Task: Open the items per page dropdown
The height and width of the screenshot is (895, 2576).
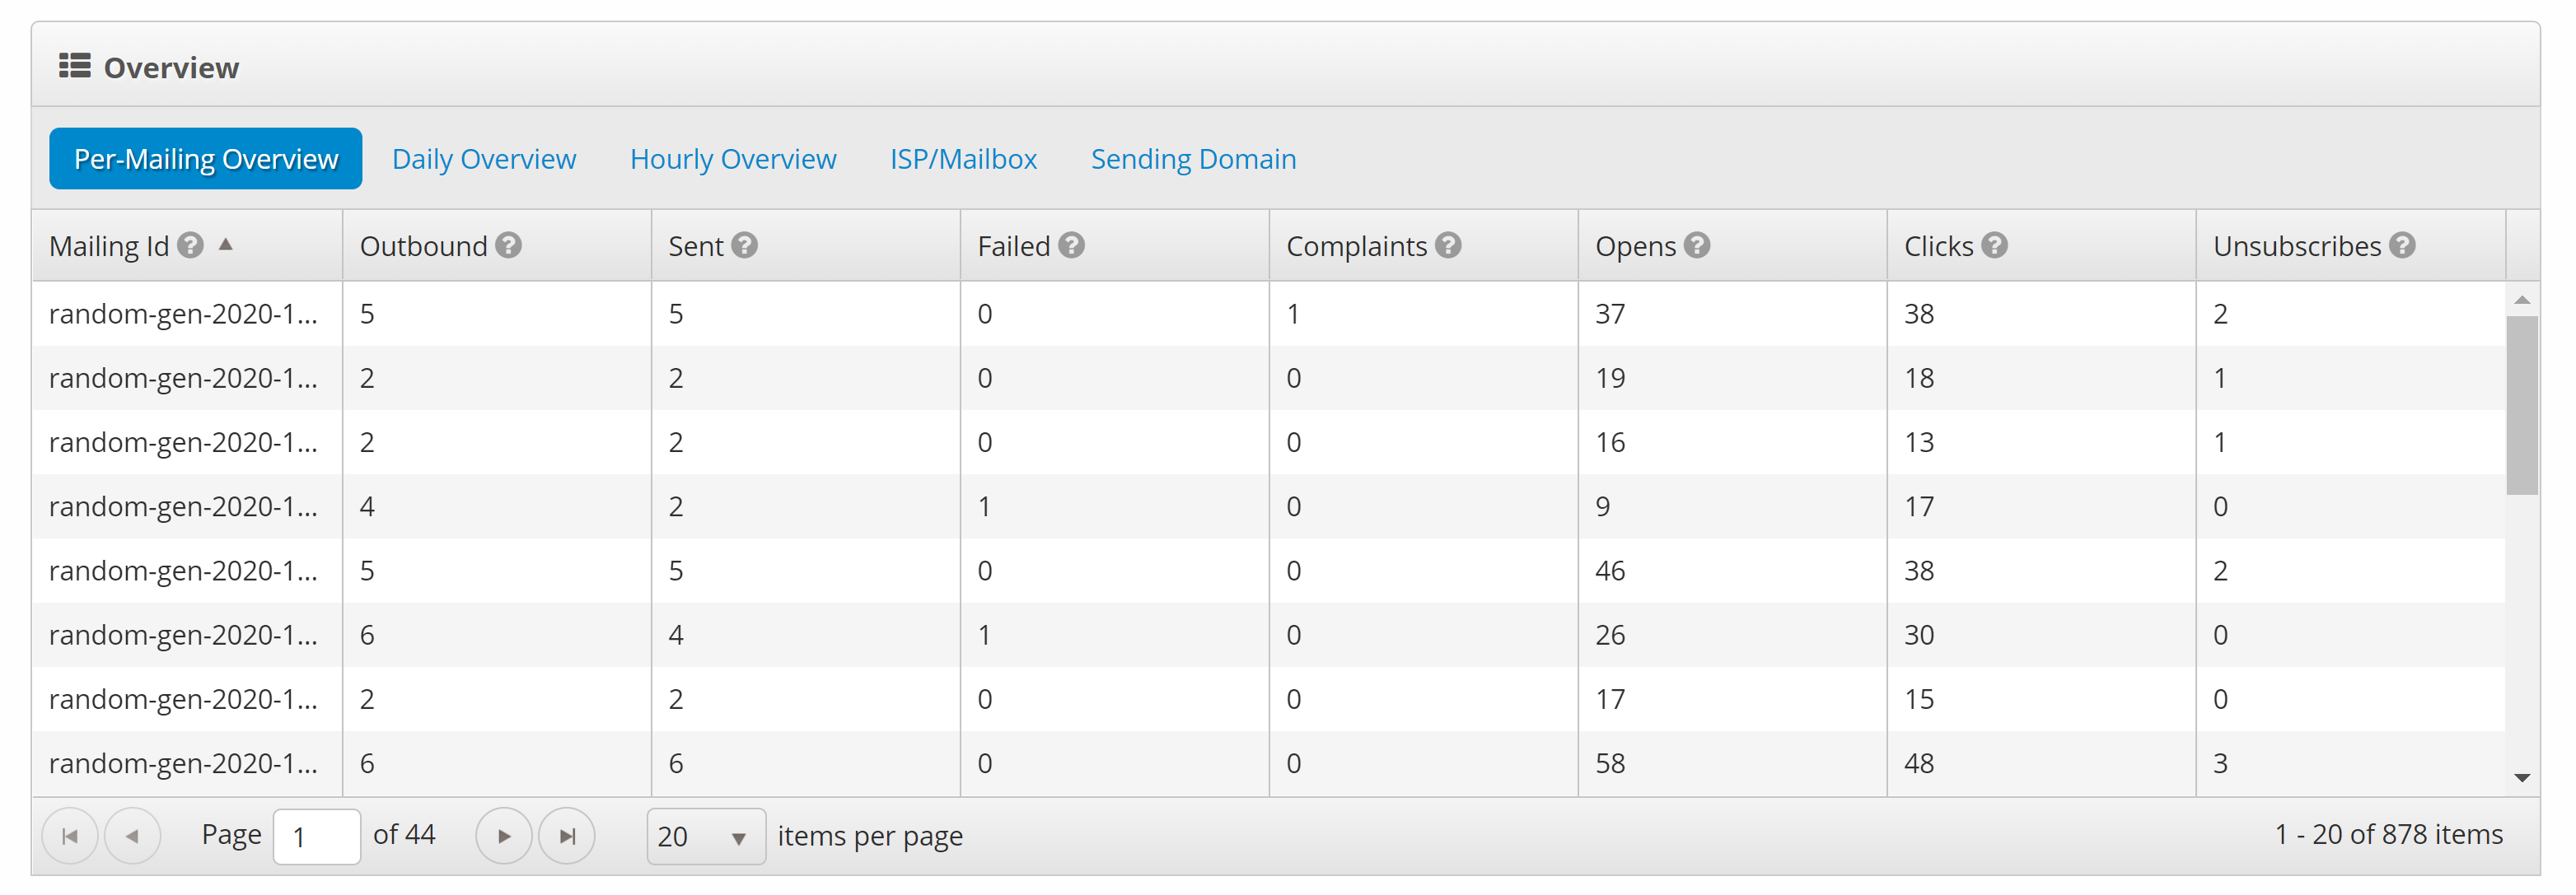Action: (x=706, y=836)
